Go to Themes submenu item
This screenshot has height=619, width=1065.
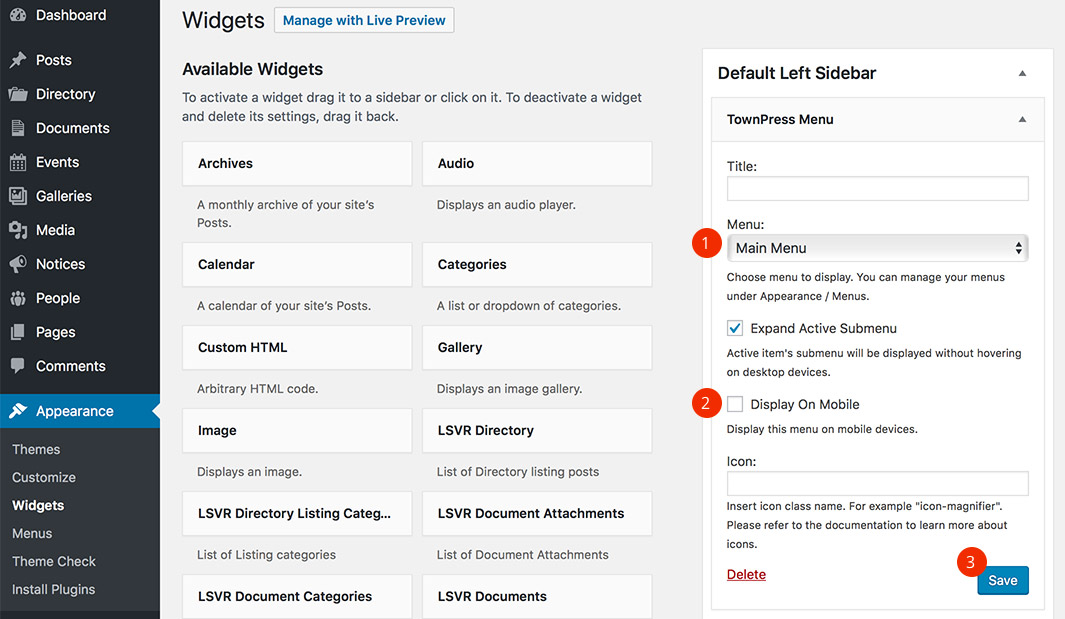(x=36, y=449)
